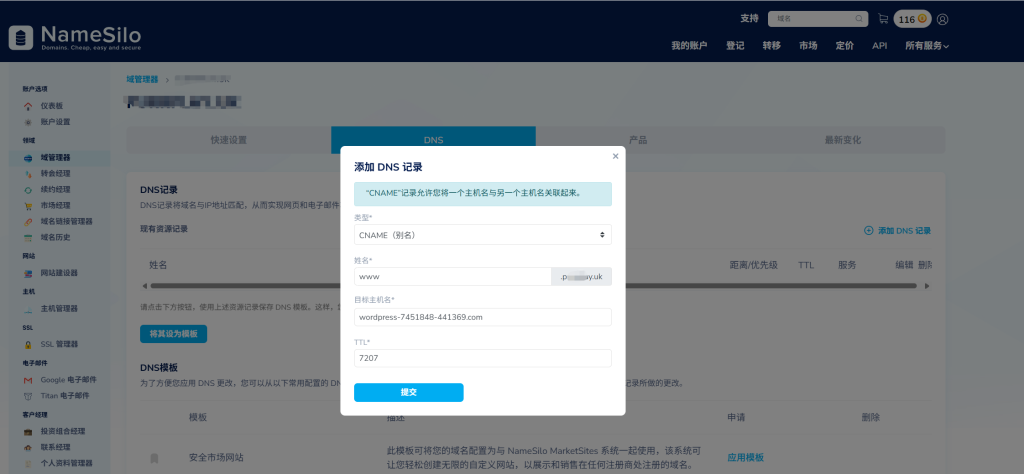Image resolution: width=1024 pixels, height=474 pixels.
Task: Click the NameSilo logo
Action: (x=74, y=37)
